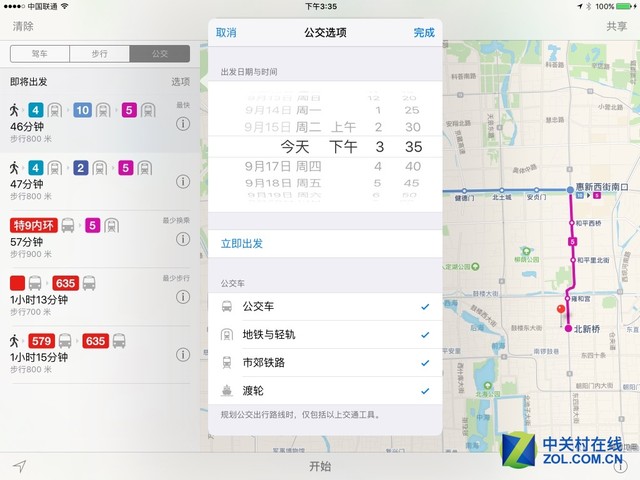Tap 和平里北街 station on map

(x=573, y=260)
